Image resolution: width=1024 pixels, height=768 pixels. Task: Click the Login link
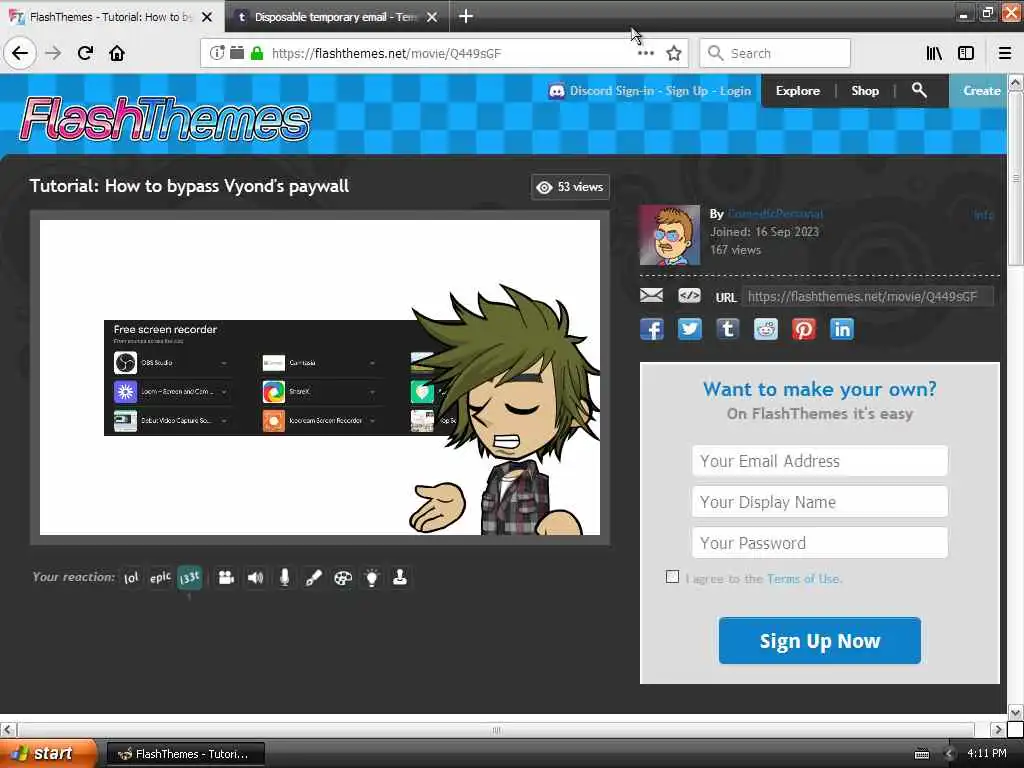[x=735, y=91]
